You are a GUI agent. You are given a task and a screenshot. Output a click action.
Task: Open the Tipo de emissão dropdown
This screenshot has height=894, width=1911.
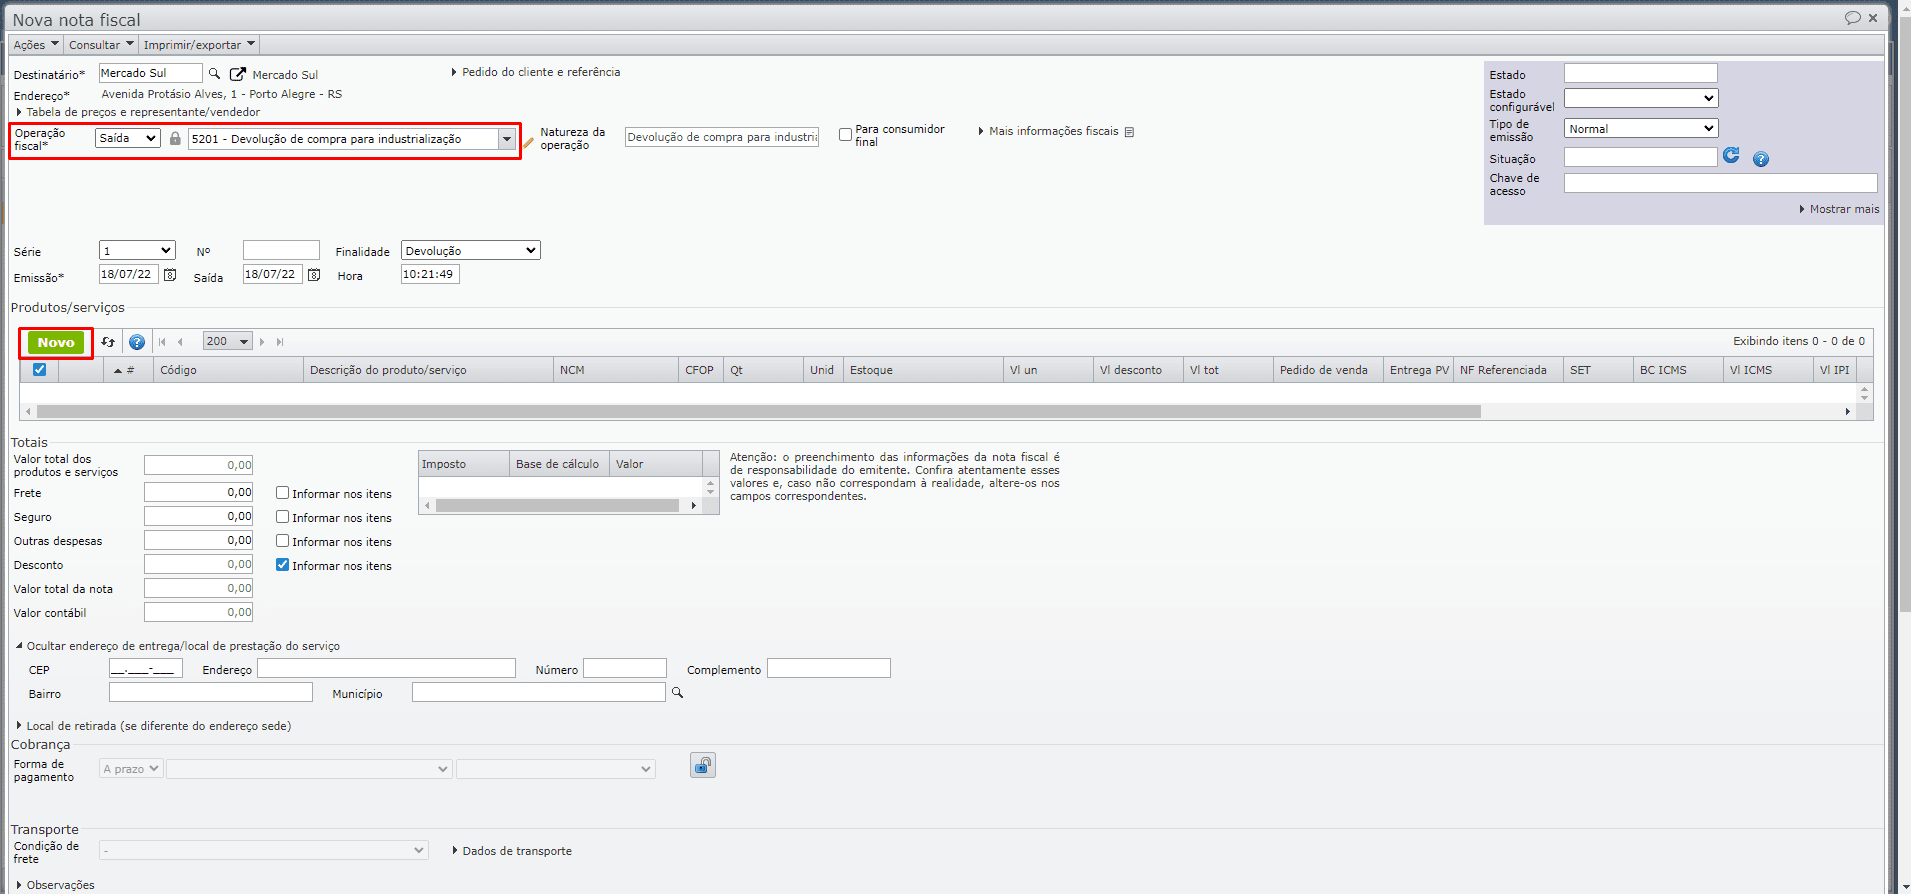1641,128
